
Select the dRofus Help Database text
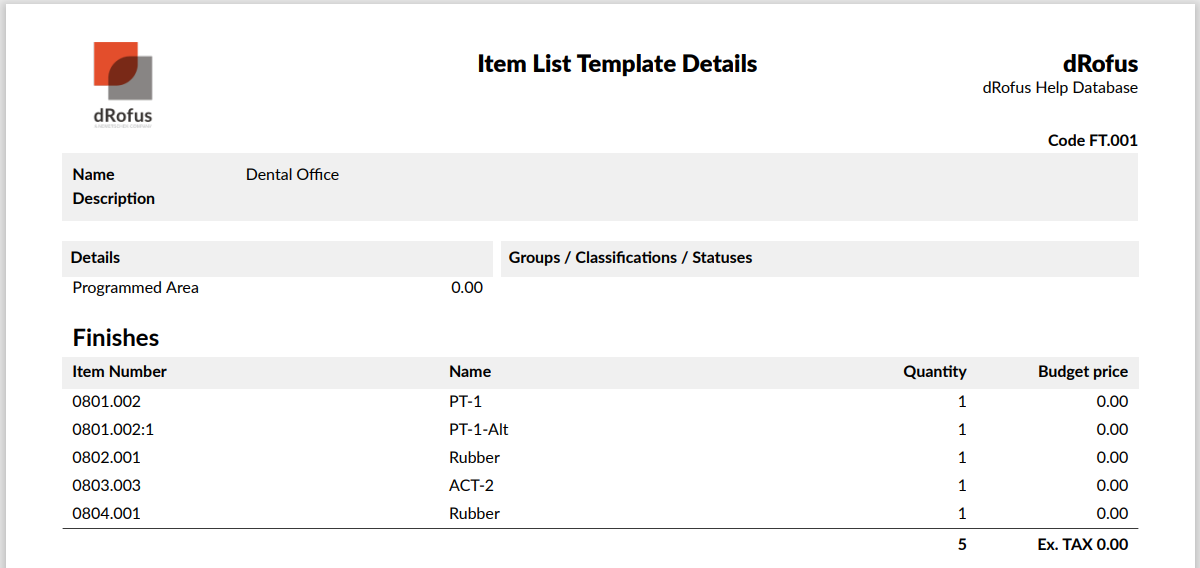point(1060,88)
